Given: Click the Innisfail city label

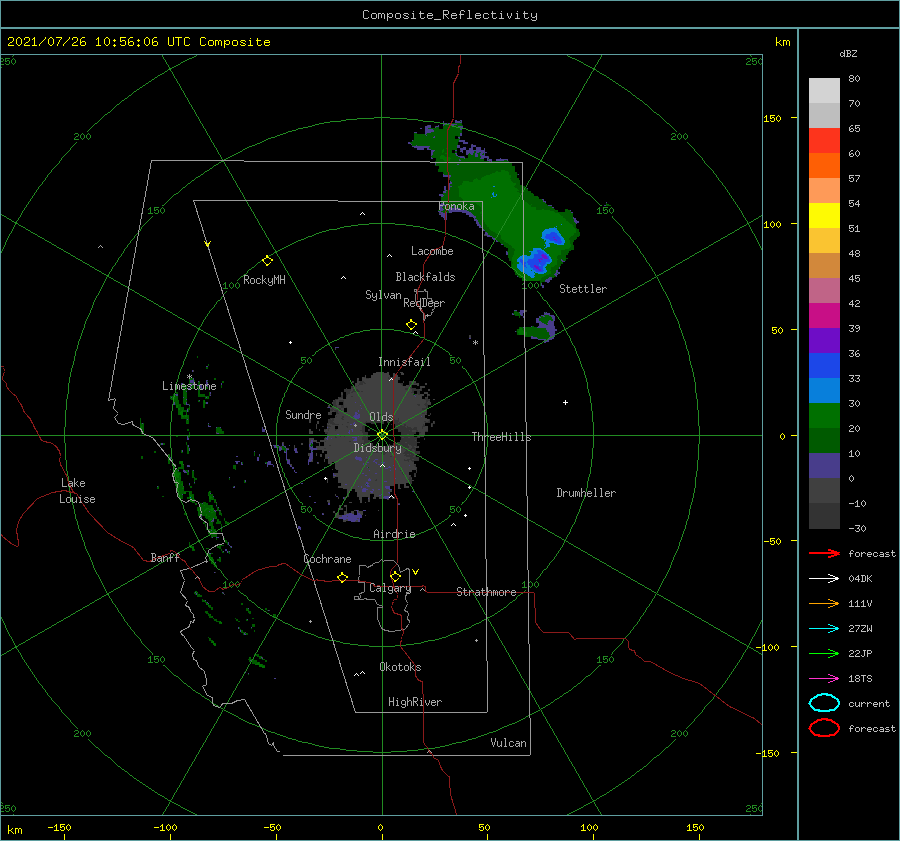Looking at the screenshot, I should coord(404,362).
